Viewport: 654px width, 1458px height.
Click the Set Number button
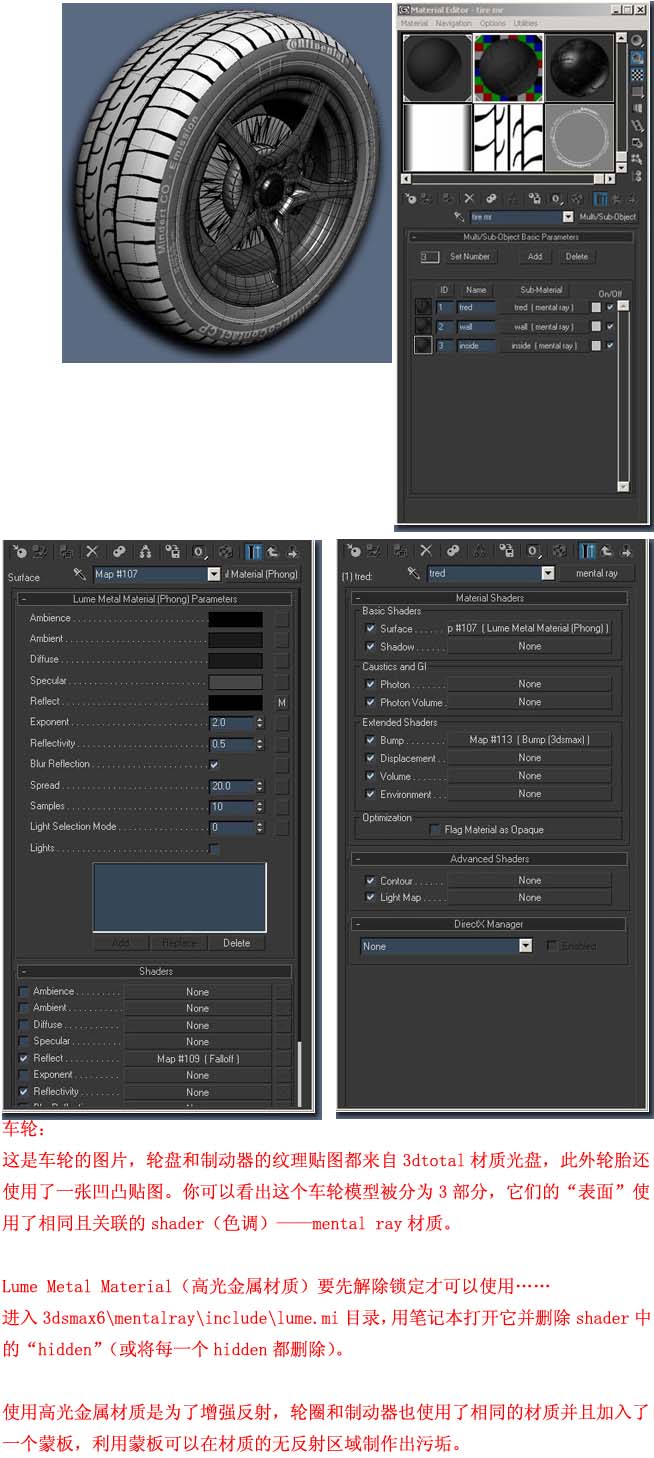pos(470,257)
